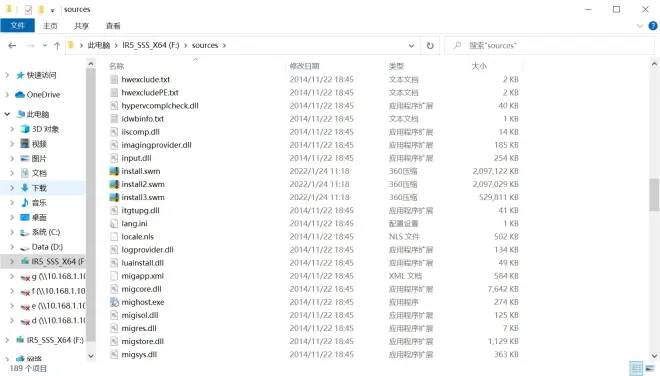Click IR5_SSS_X64 (F:) in breadcrumb path

(151, 45)
